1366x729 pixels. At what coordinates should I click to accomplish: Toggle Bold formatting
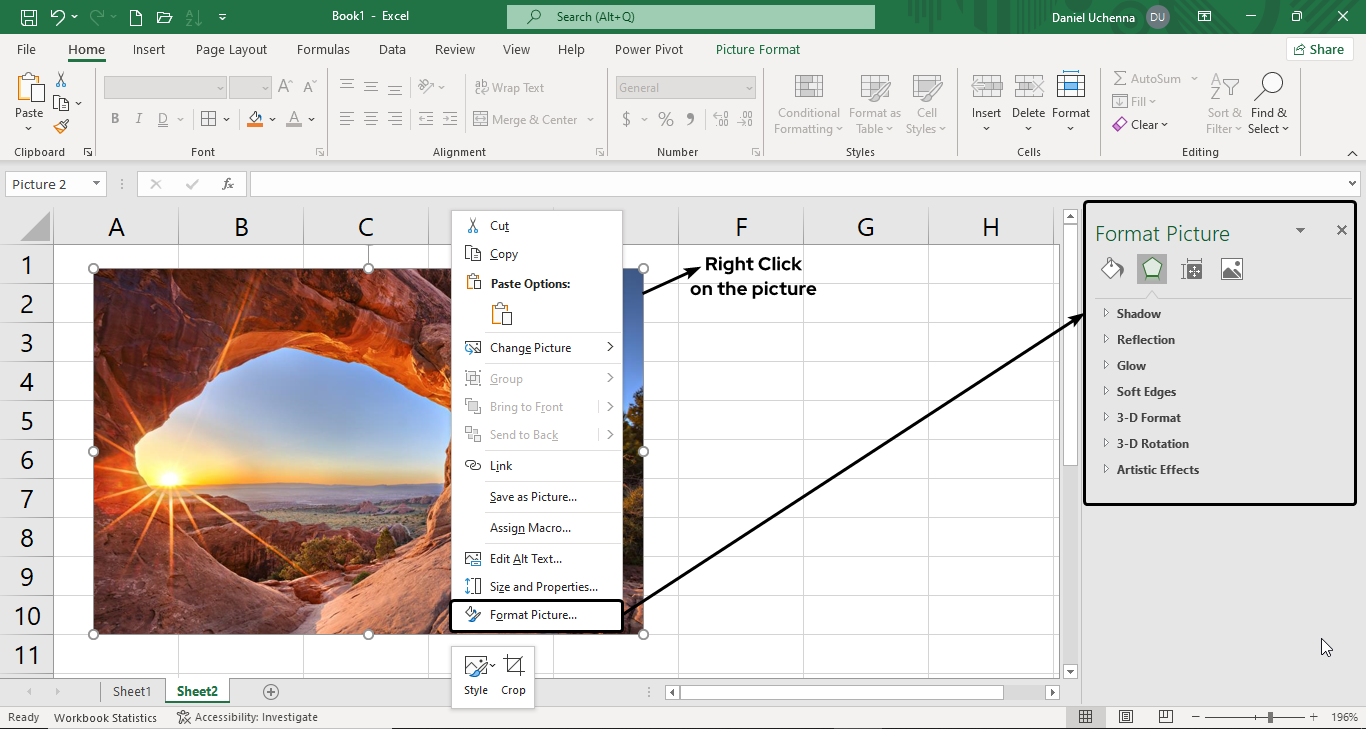click(115, 119)
